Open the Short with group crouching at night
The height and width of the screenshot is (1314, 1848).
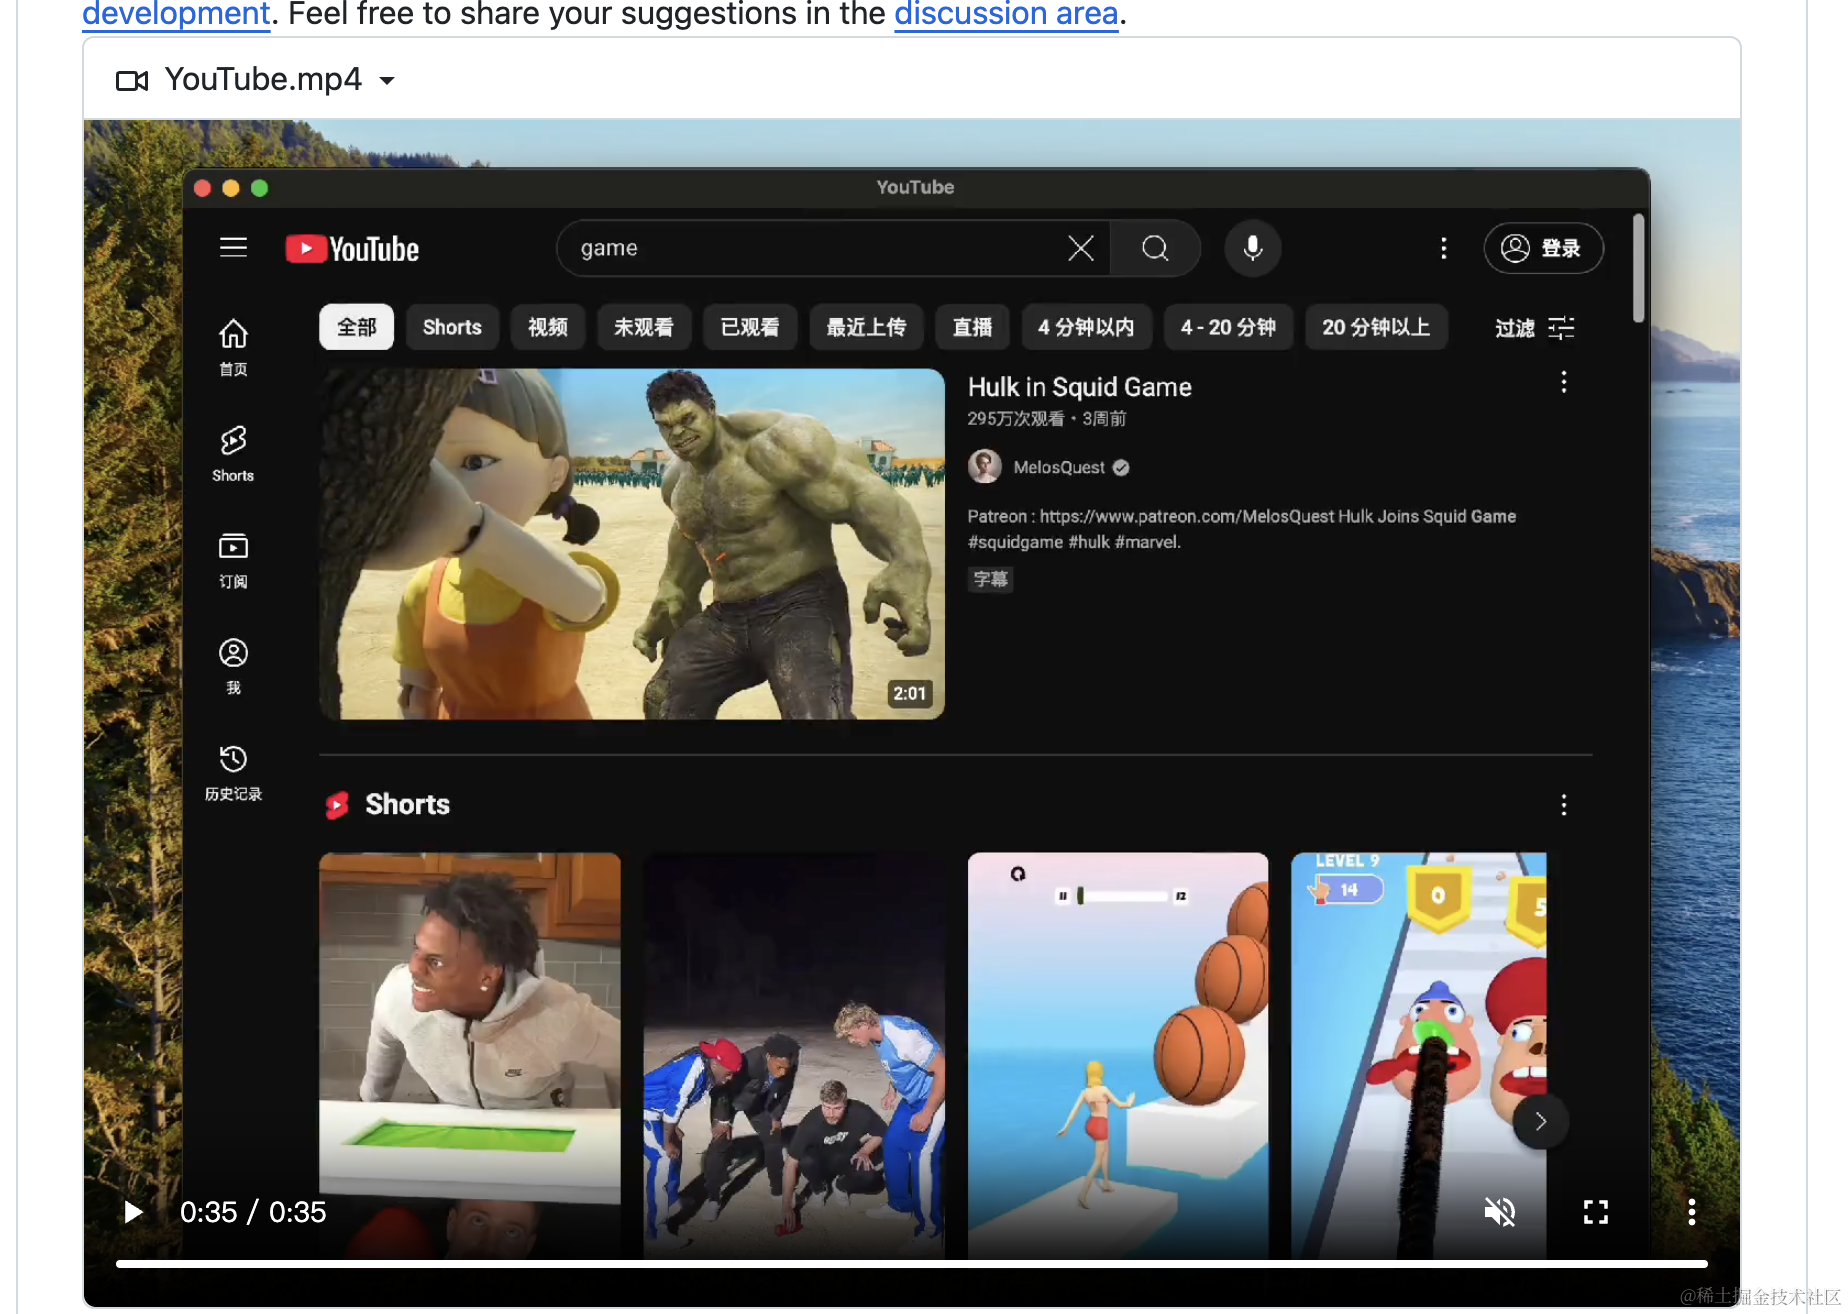[x=794, y=1055]
